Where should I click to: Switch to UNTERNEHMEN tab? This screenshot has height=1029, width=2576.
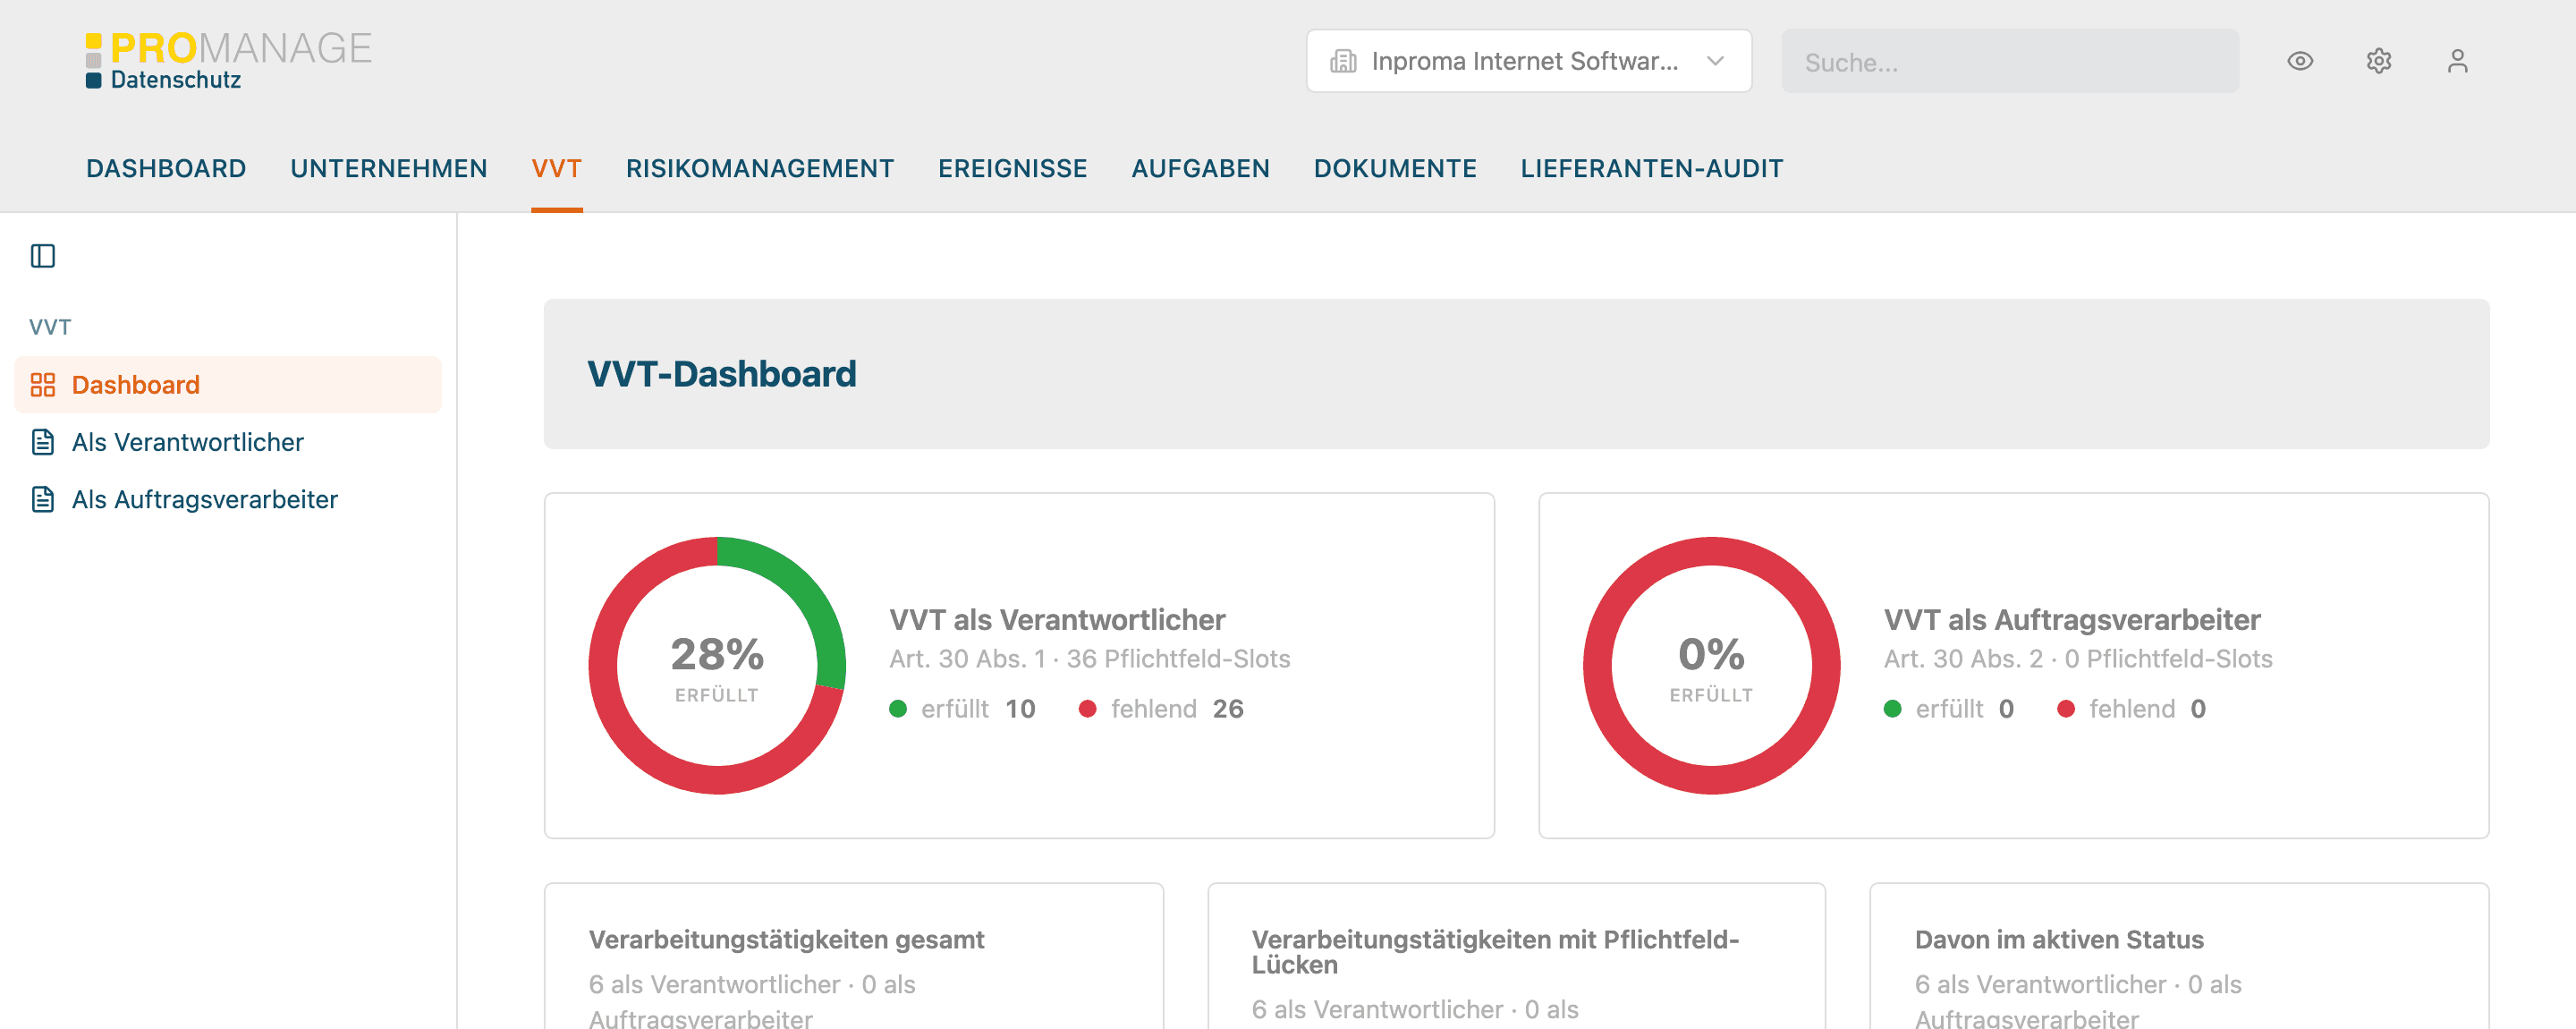(389, 168)
